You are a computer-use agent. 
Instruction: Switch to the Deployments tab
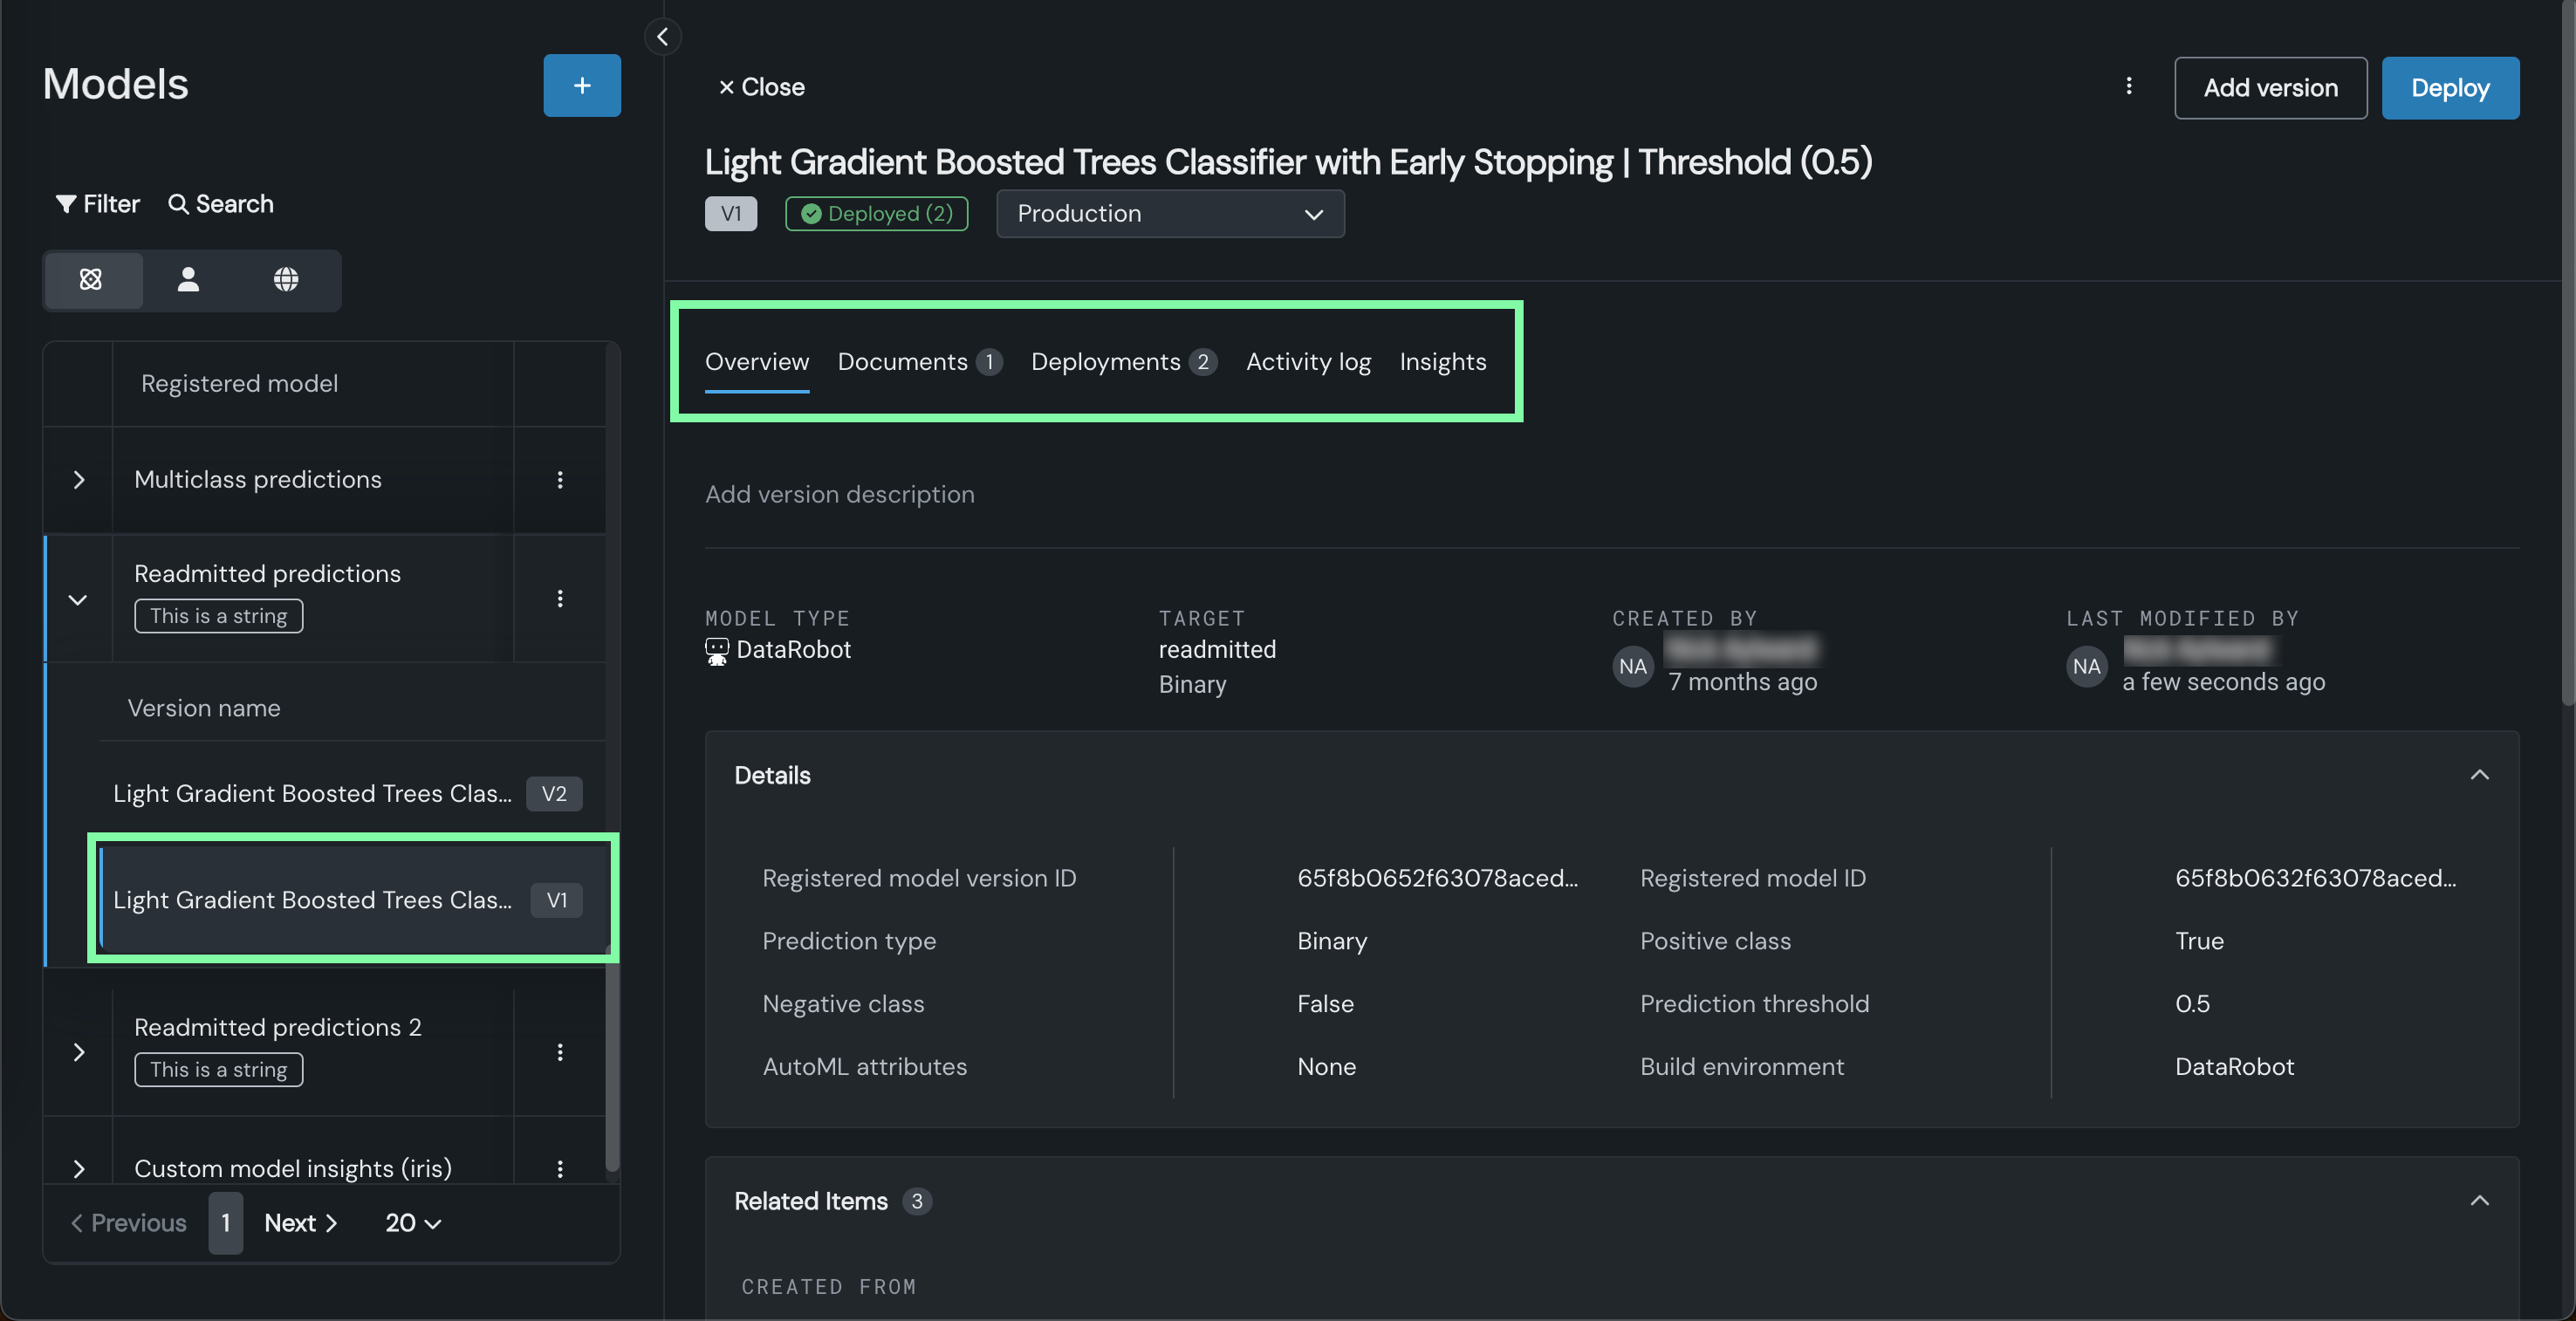point(1105,362)
